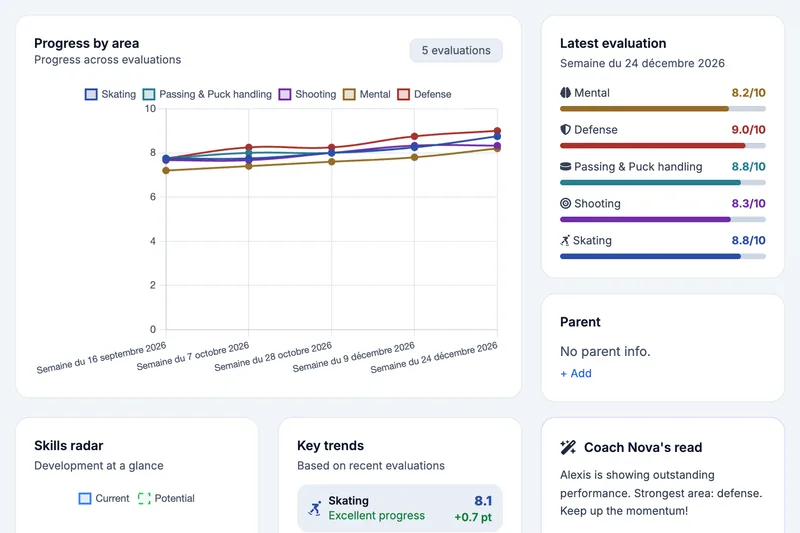Click the Defense data point for 24 décembre

[x=497, y=131]
